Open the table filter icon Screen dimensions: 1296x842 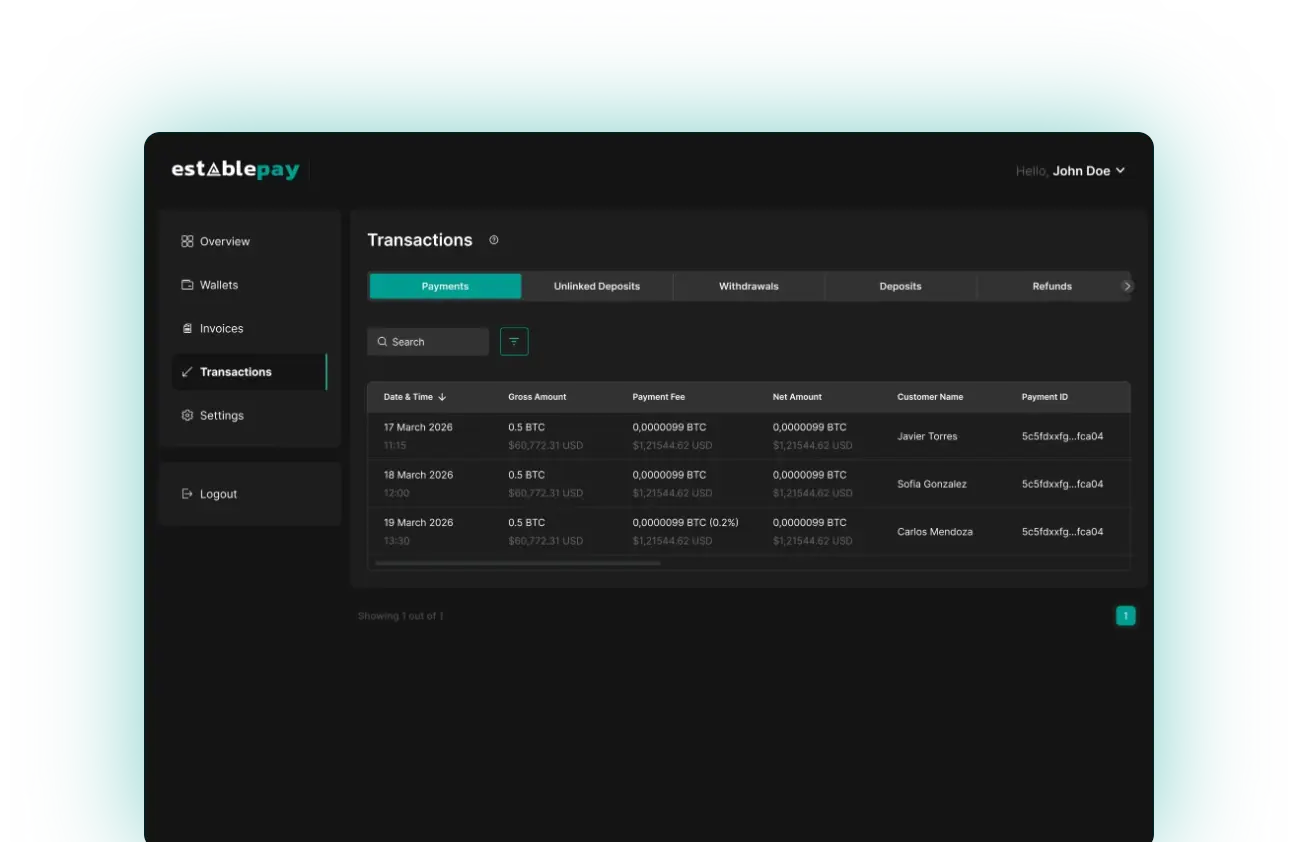(514, 342)
